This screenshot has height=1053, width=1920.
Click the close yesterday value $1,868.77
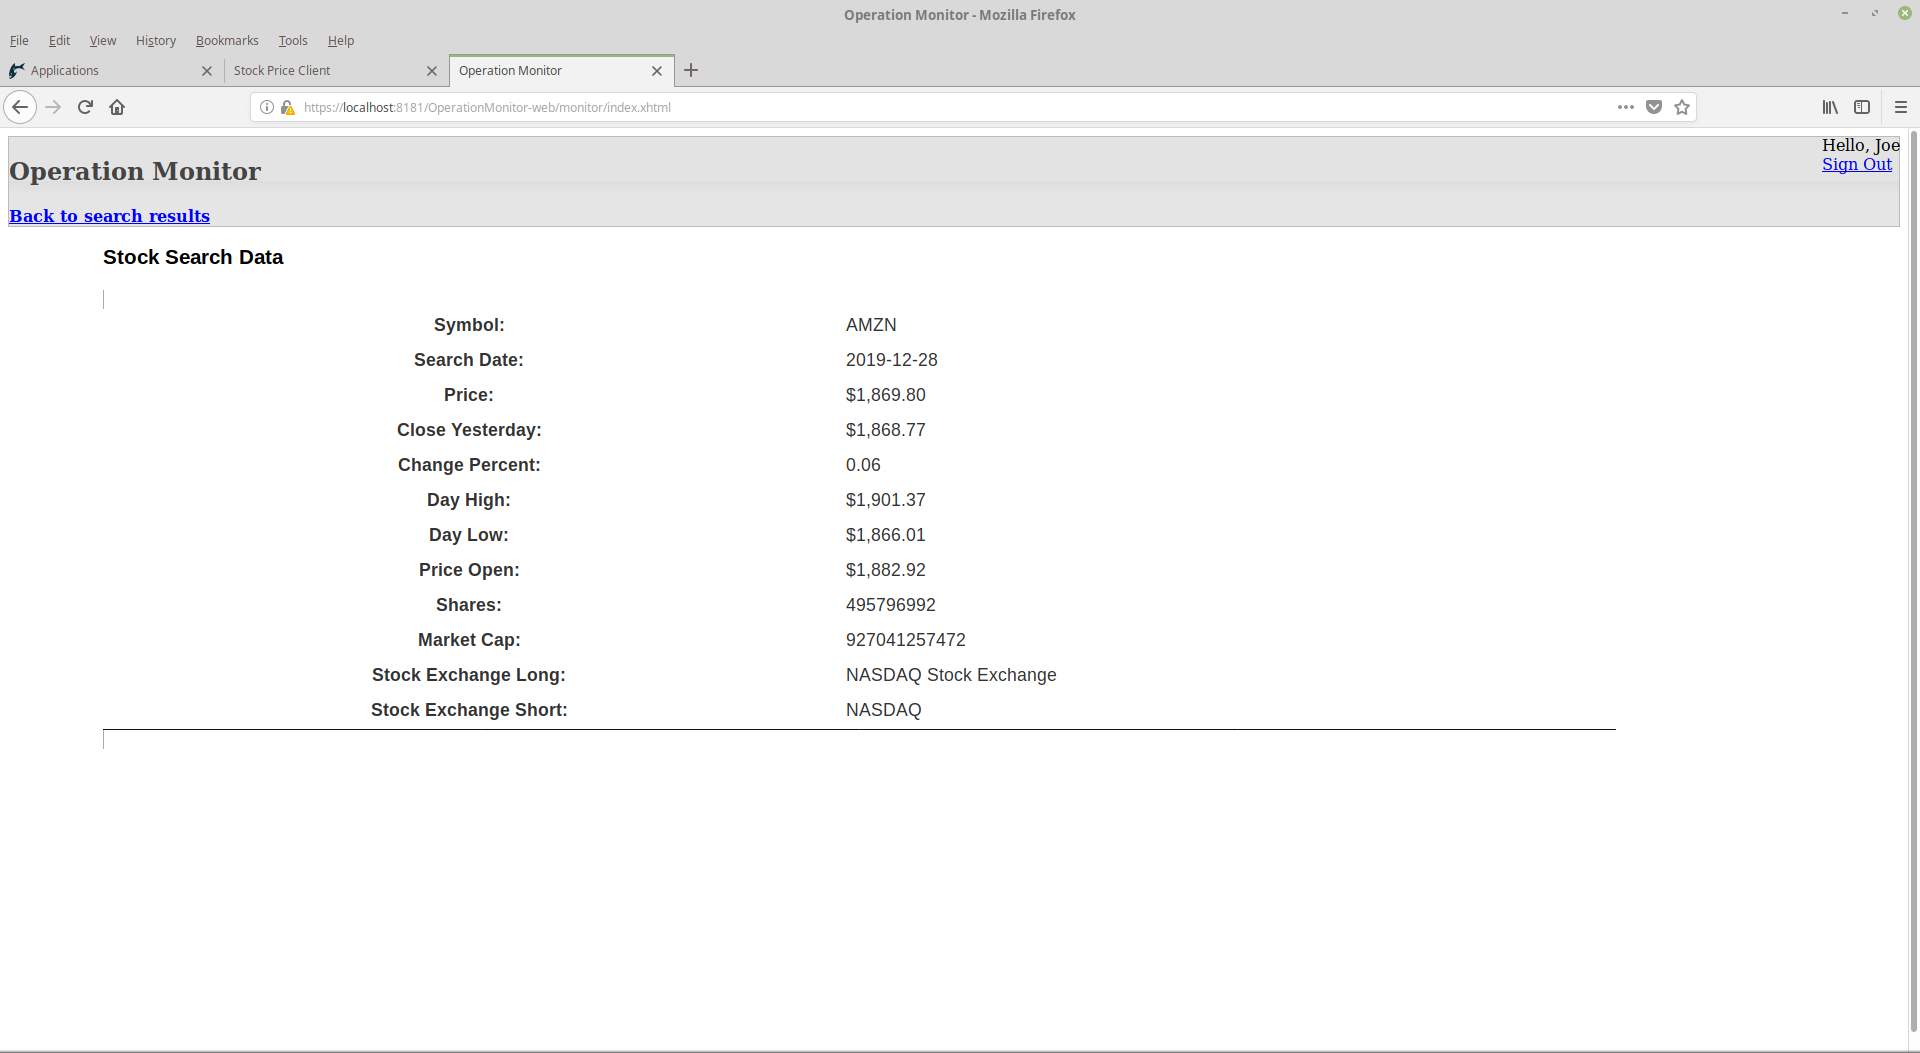pyautogui.click(x=886, y=430)
